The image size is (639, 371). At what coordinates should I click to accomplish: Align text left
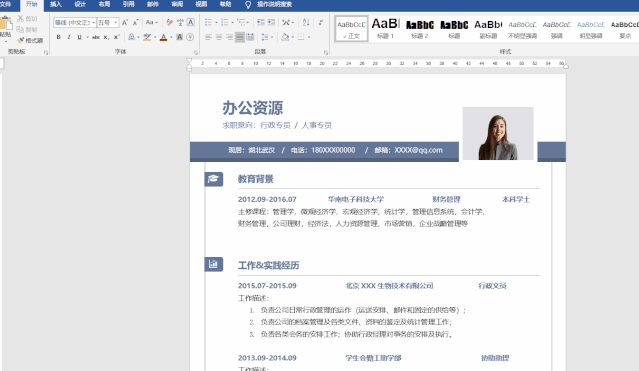(x=208, y=37)
